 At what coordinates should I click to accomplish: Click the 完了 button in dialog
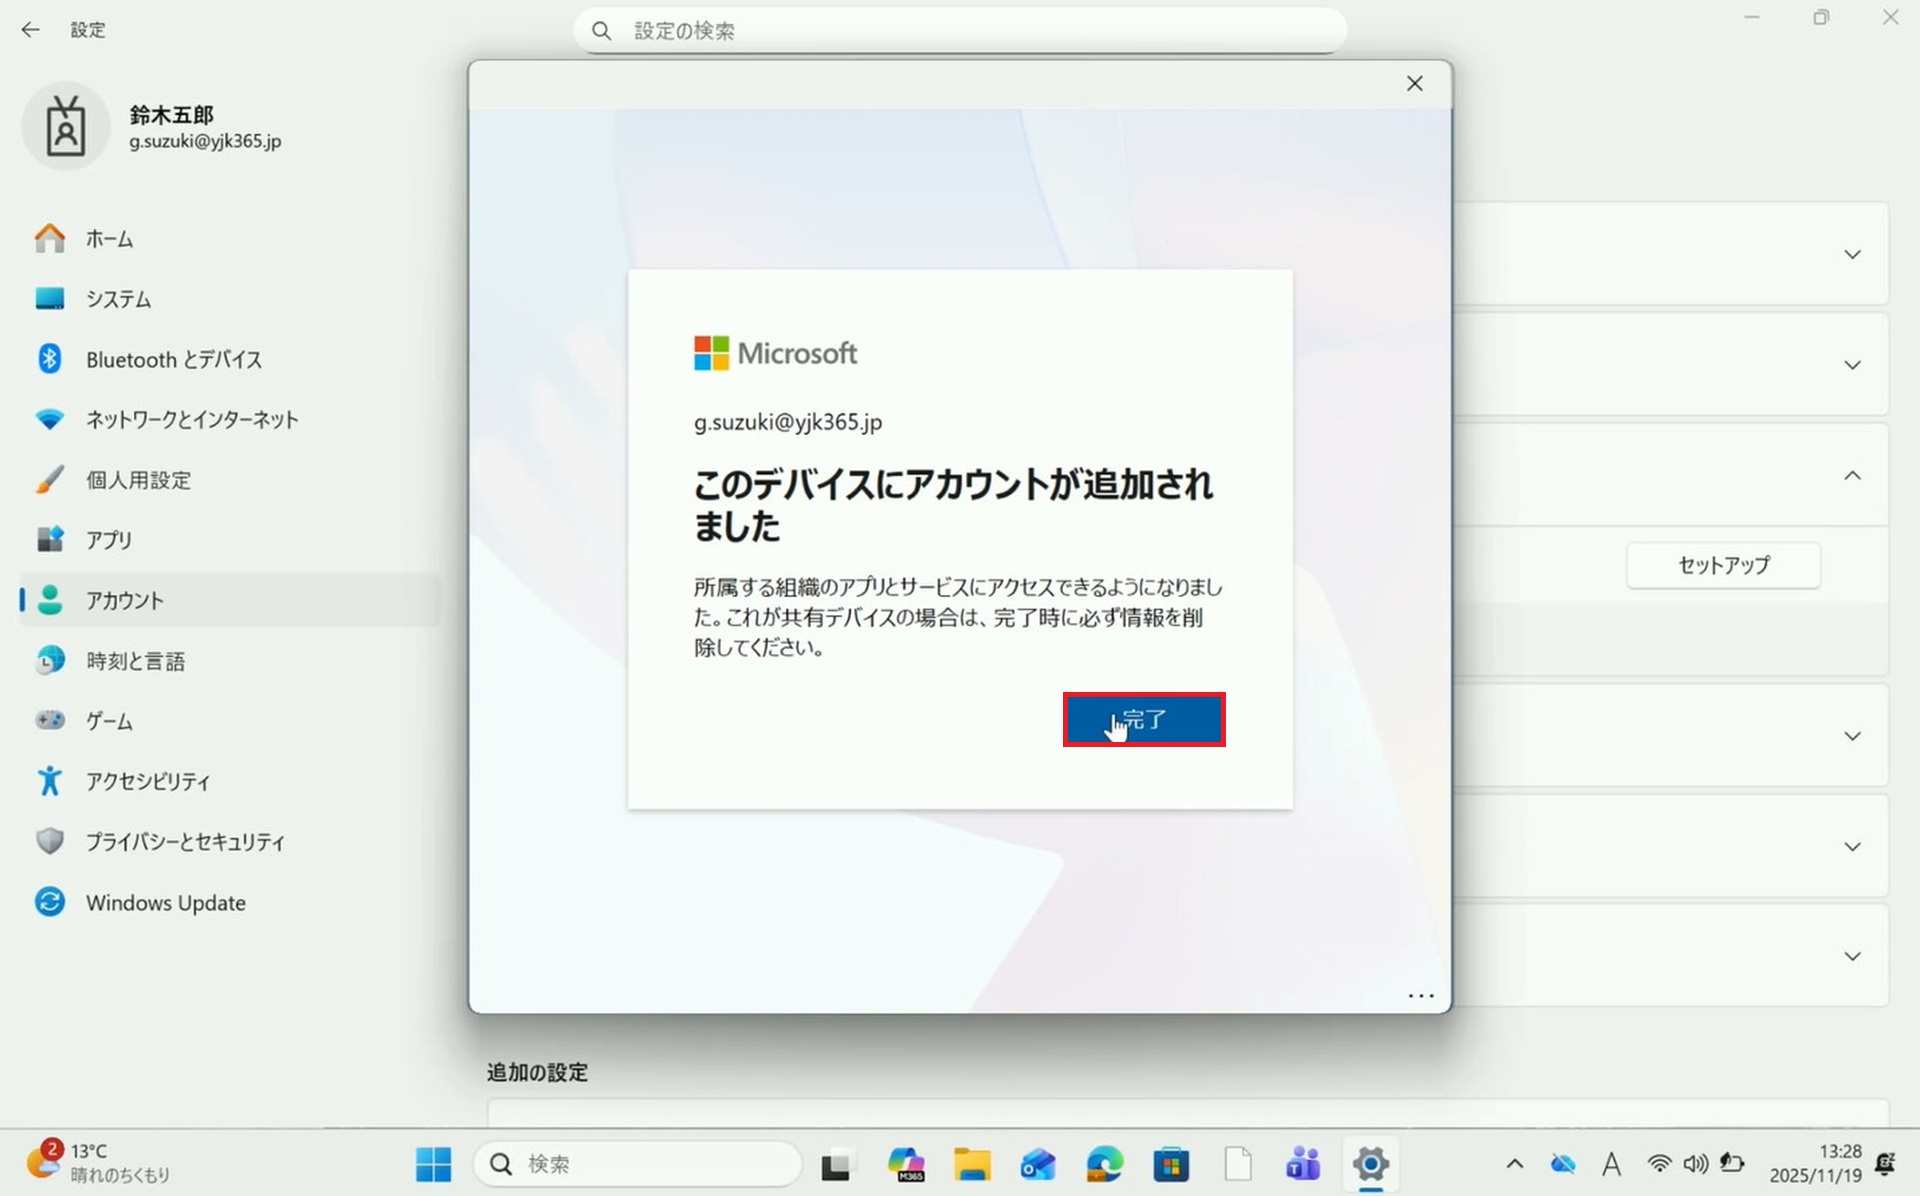click(1143, 719)
